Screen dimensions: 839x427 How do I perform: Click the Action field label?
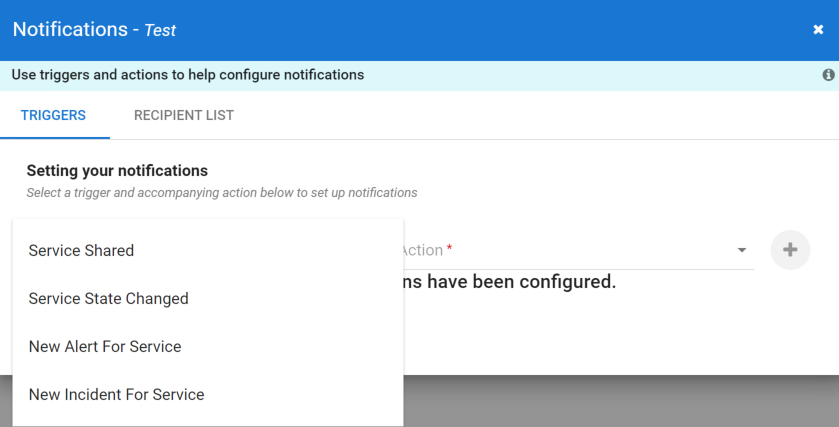pos(422,250)
